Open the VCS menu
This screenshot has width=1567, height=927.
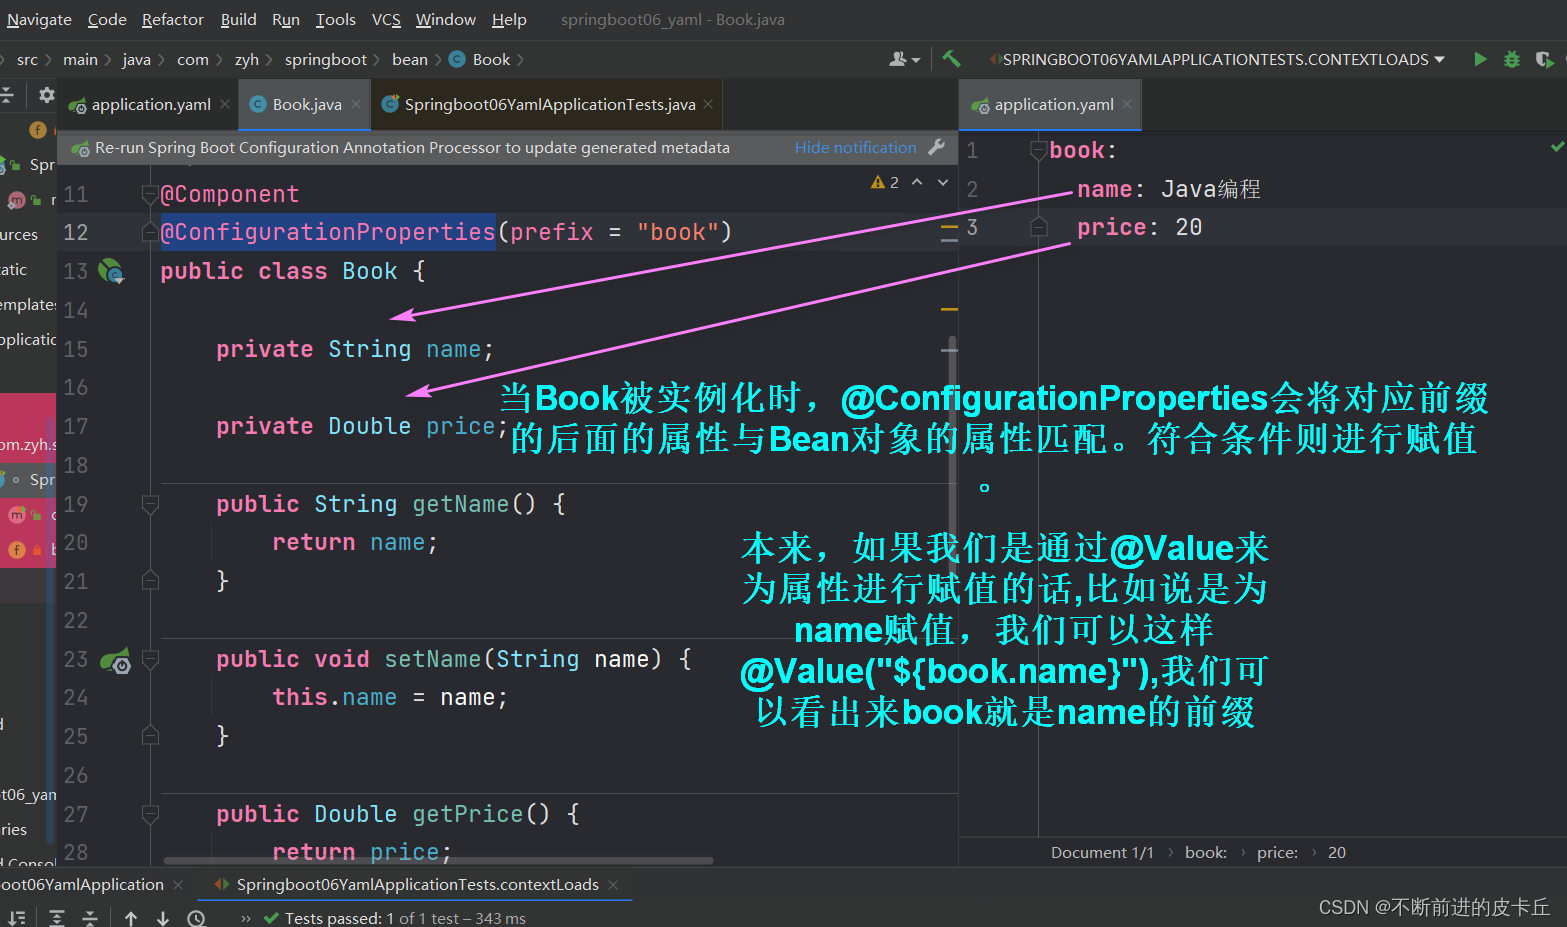[x=386, y=20]
